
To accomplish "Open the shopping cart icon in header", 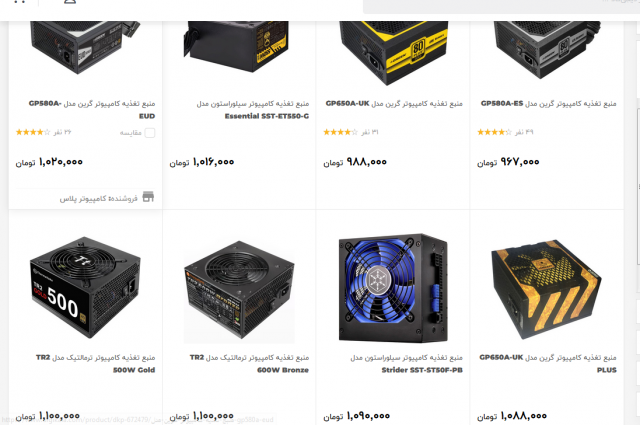I will click(20, 2).
